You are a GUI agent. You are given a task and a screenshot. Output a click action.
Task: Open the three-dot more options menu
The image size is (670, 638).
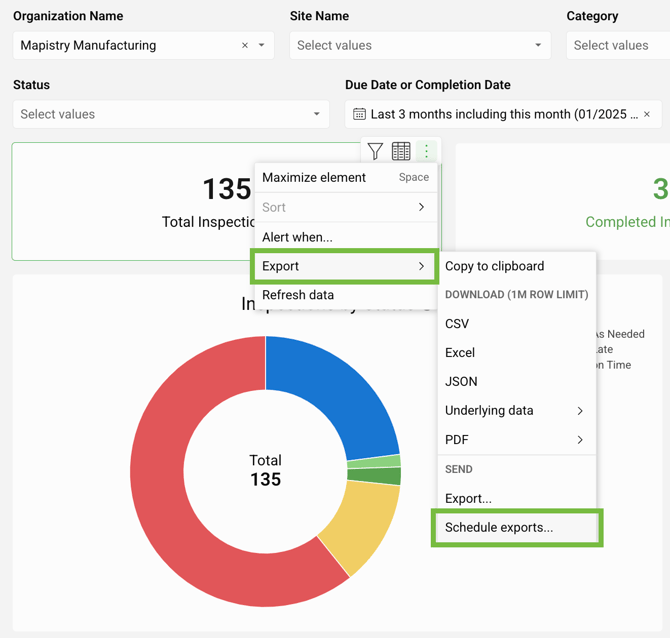click(x=426, y=151)
